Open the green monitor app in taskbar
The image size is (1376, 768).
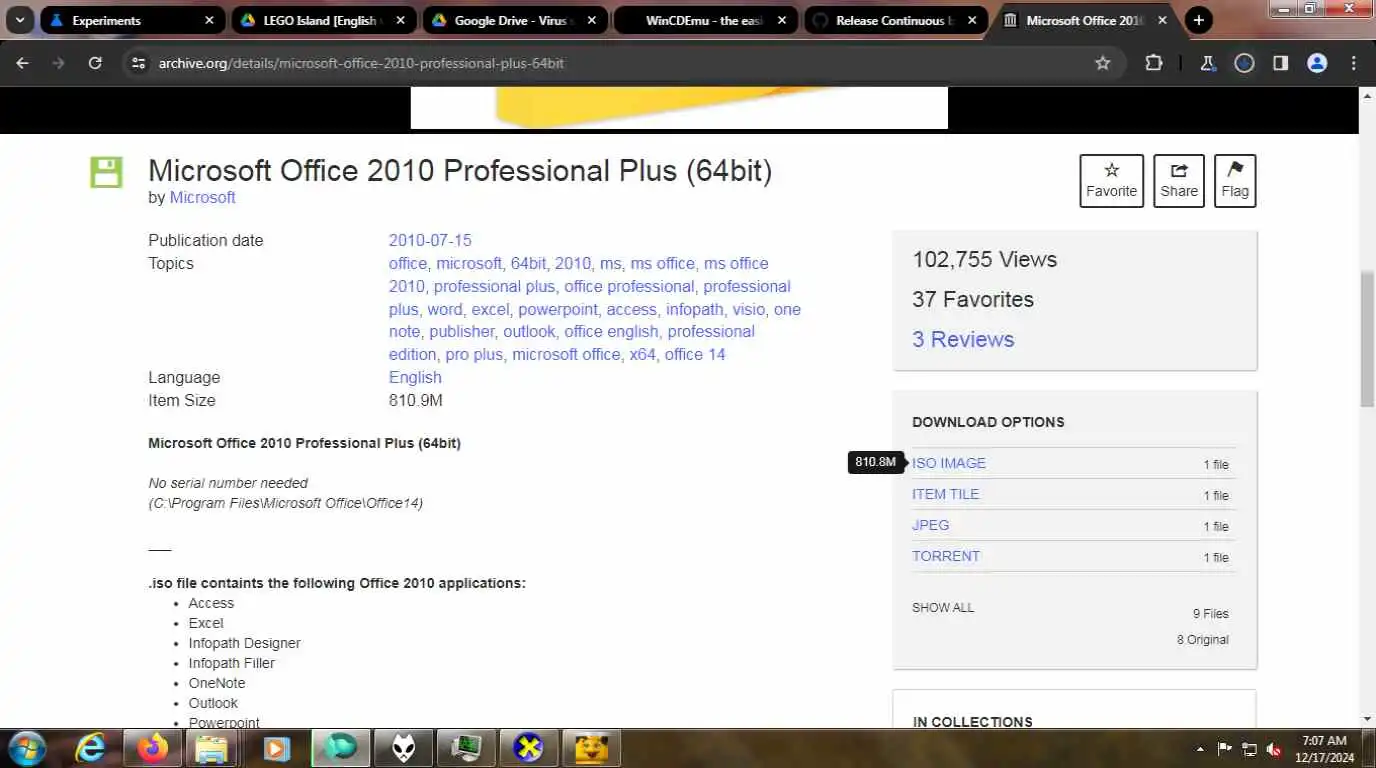pos(465,748)
